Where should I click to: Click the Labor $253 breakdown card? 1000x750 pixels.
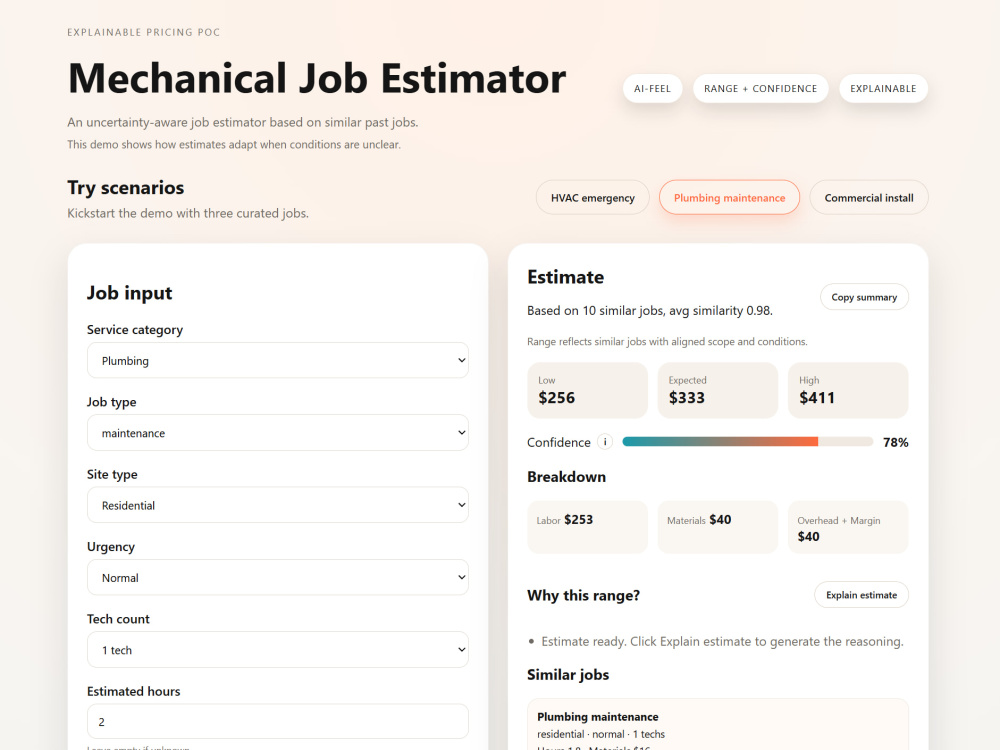point(587,527)
